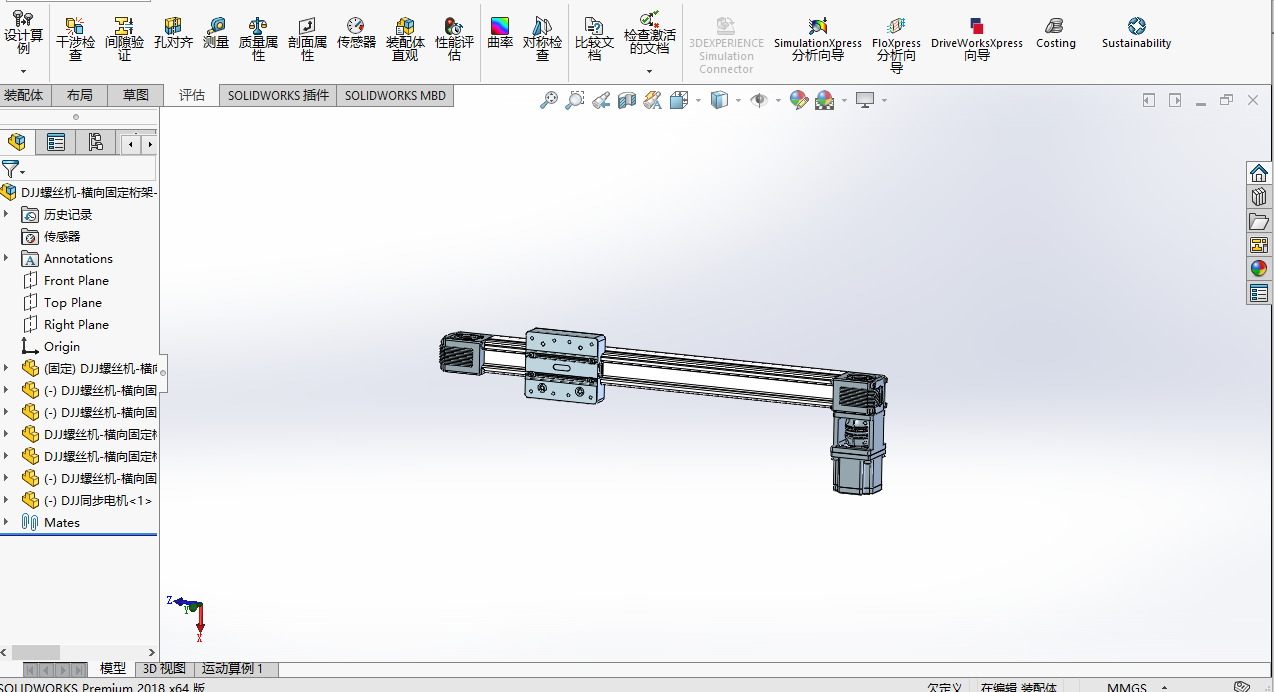Select Front Plane in the tree
Screen dimensions: 1274x692
[x=76, y=280]
